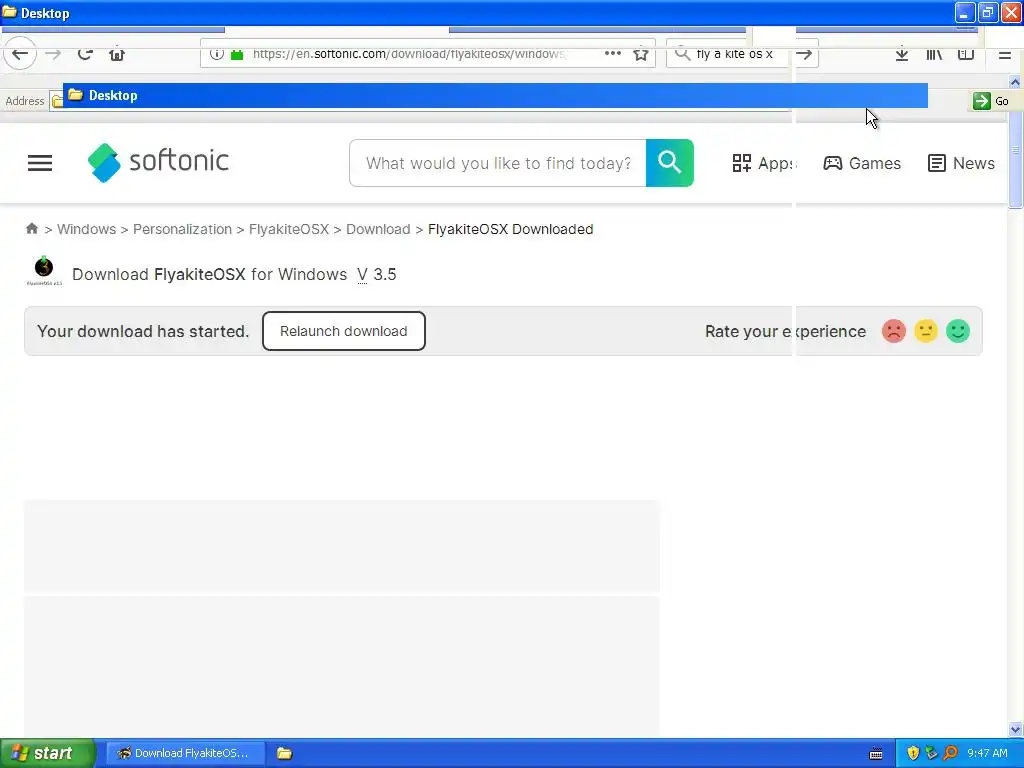
Task: Switch to the folder taskbar window
Action: (x=284, y=753)
